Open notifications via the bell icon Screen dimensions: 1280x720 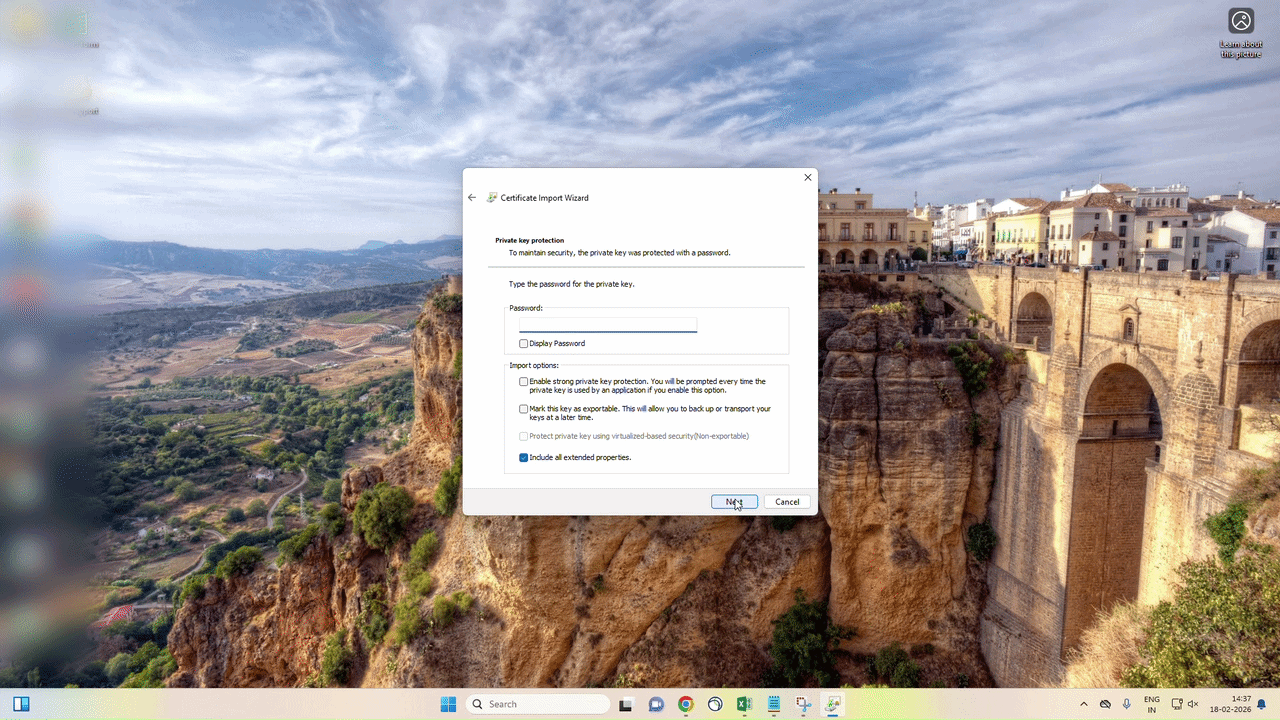coord(1262,704)
